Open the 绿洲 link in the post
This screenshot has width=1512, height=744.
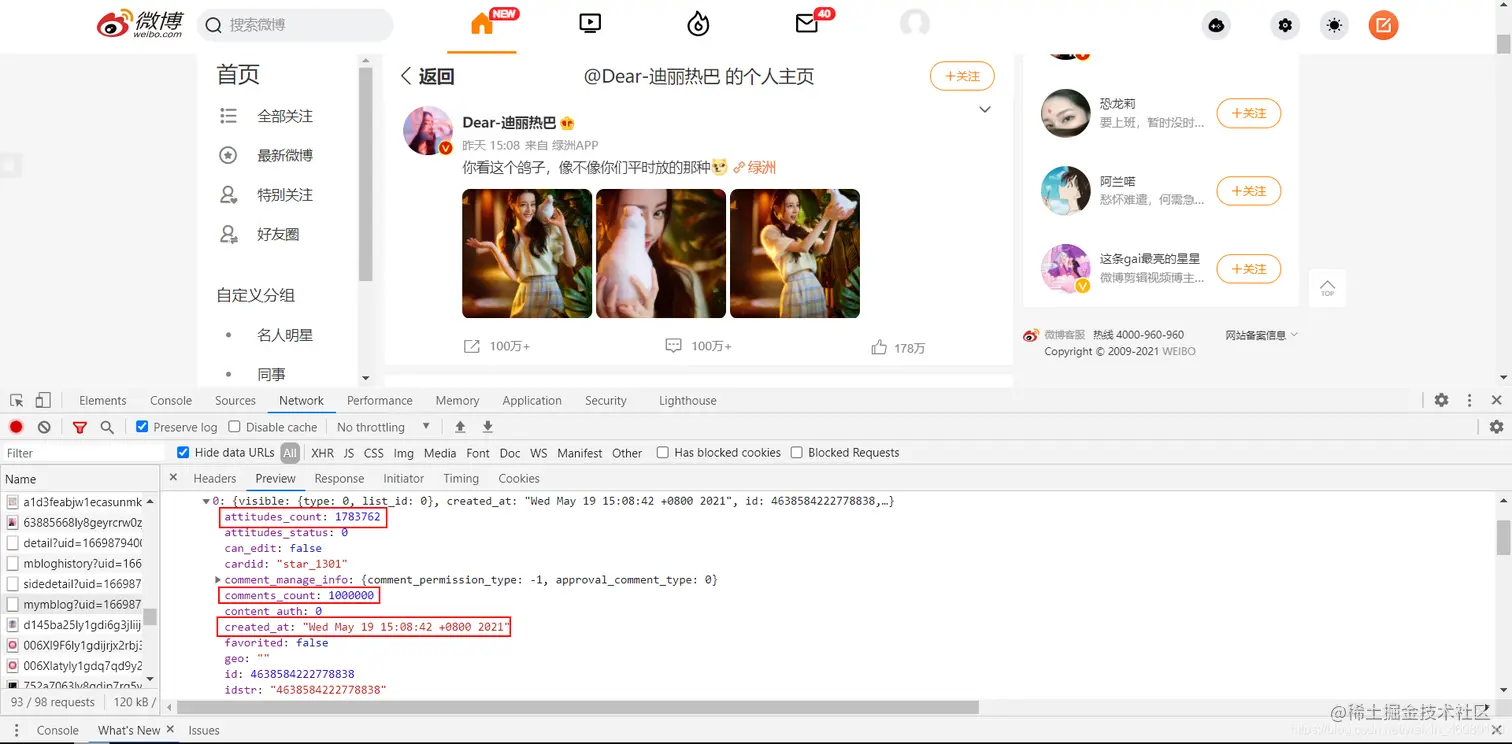pyautogui.click(x=755, y=168)
